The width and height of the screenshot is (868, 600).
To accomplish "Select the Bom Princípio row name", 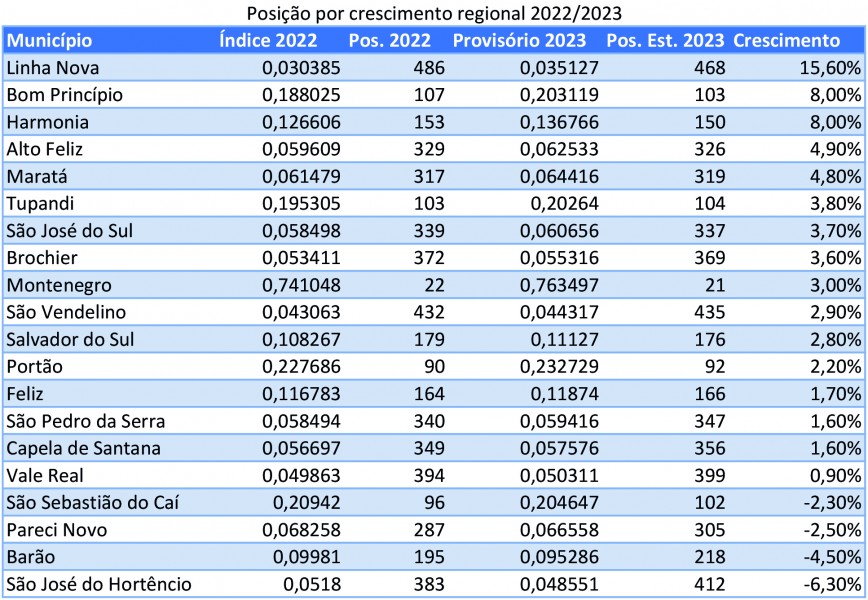I will point(65,95).
